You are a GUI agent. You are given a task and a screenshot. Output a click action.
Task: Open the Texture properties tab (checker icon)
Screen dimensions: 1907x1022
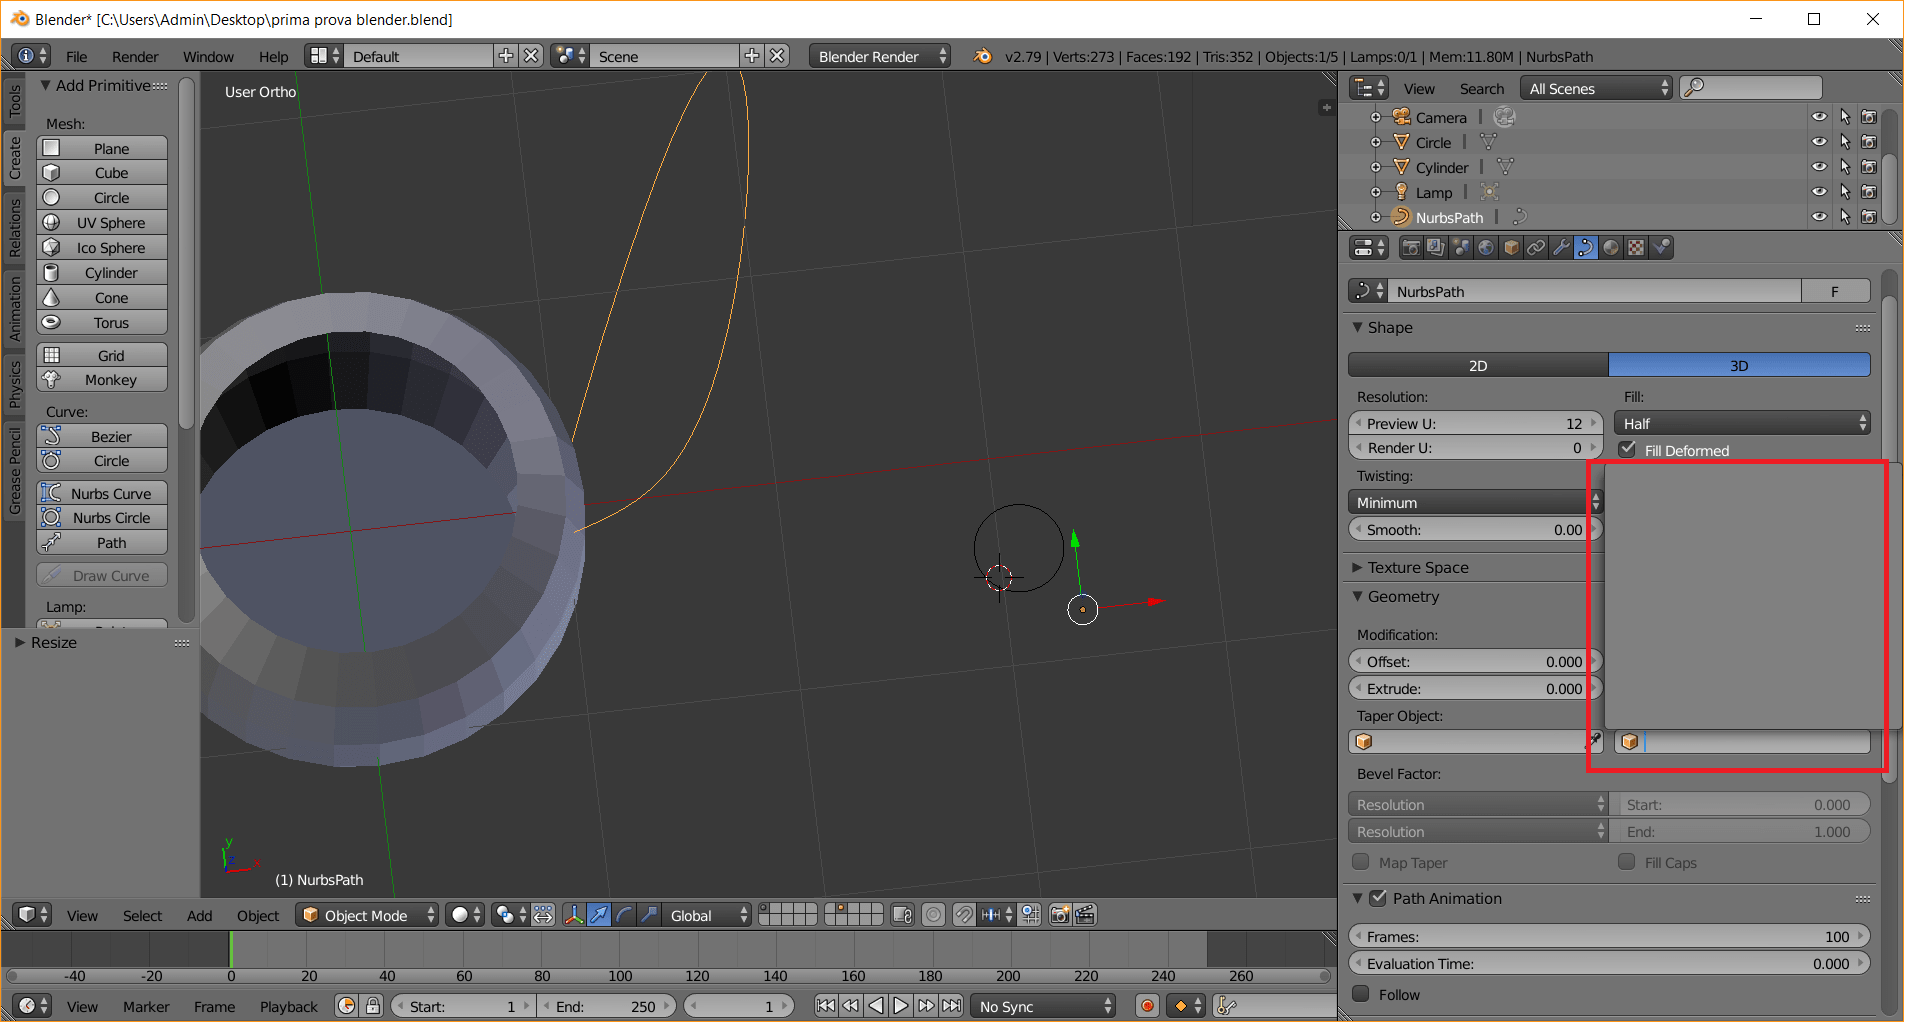[1636, 248]
